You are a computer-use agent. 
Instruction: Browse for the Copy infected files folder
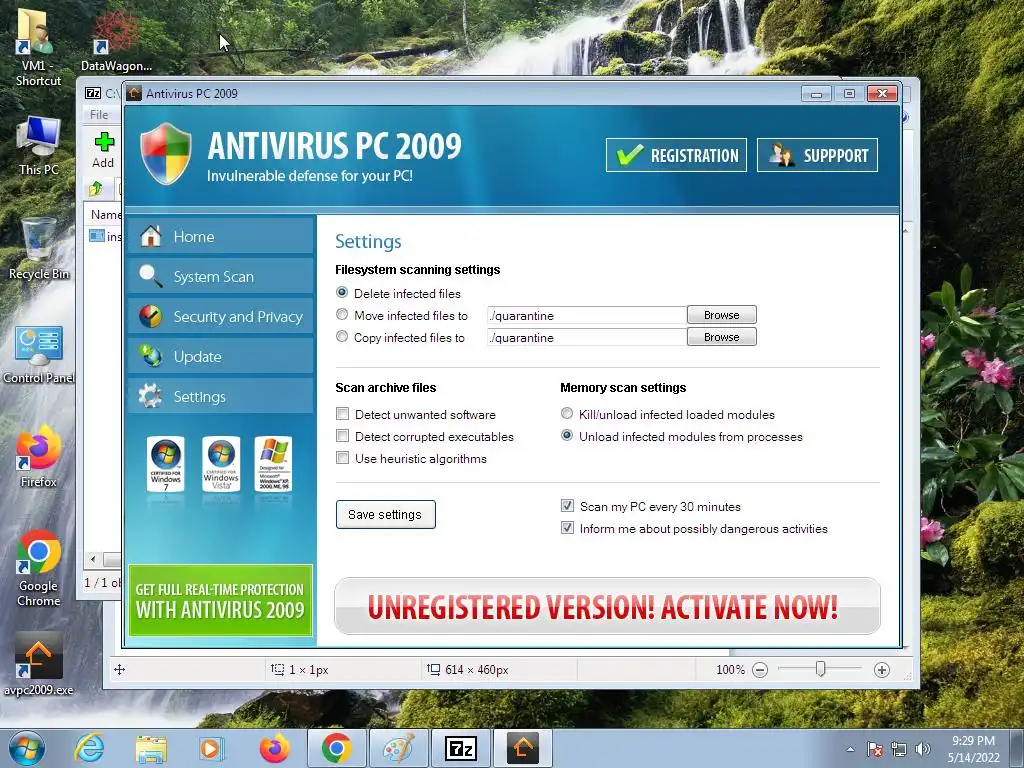722,337
